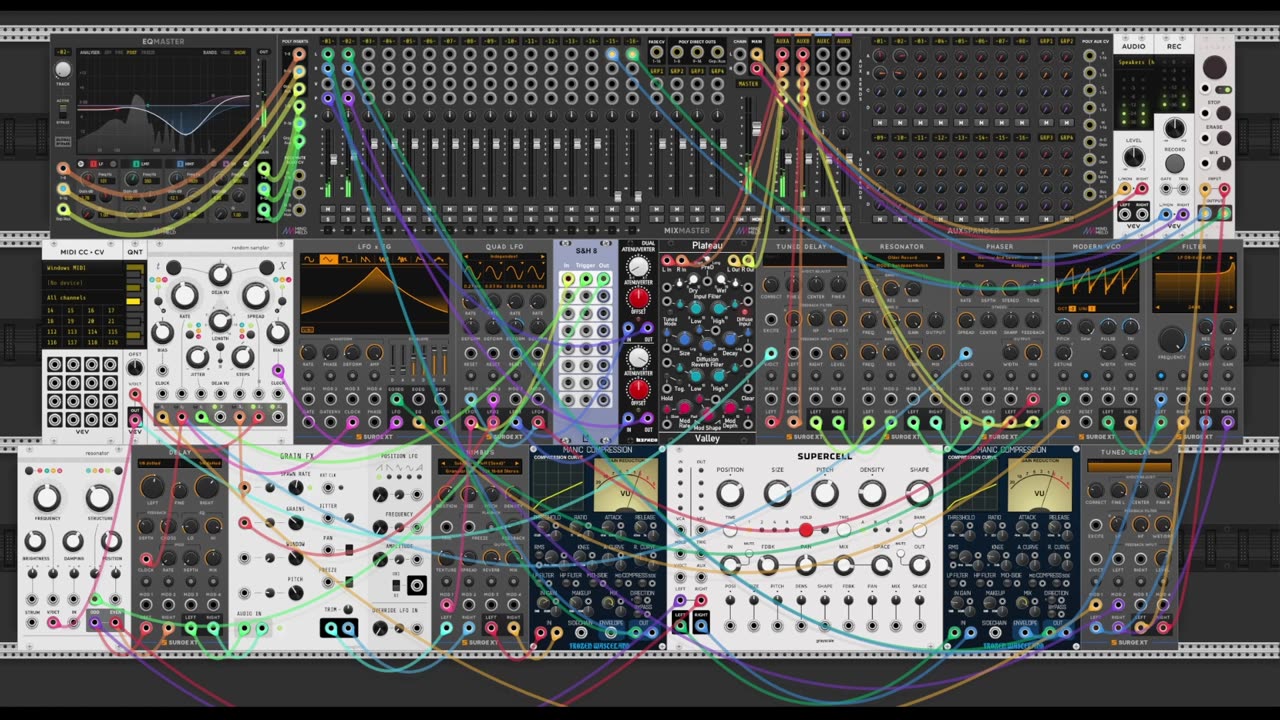Click the STEPS knob on random sampler
The height and width of the screenshot is (720, 1280).
243,357
